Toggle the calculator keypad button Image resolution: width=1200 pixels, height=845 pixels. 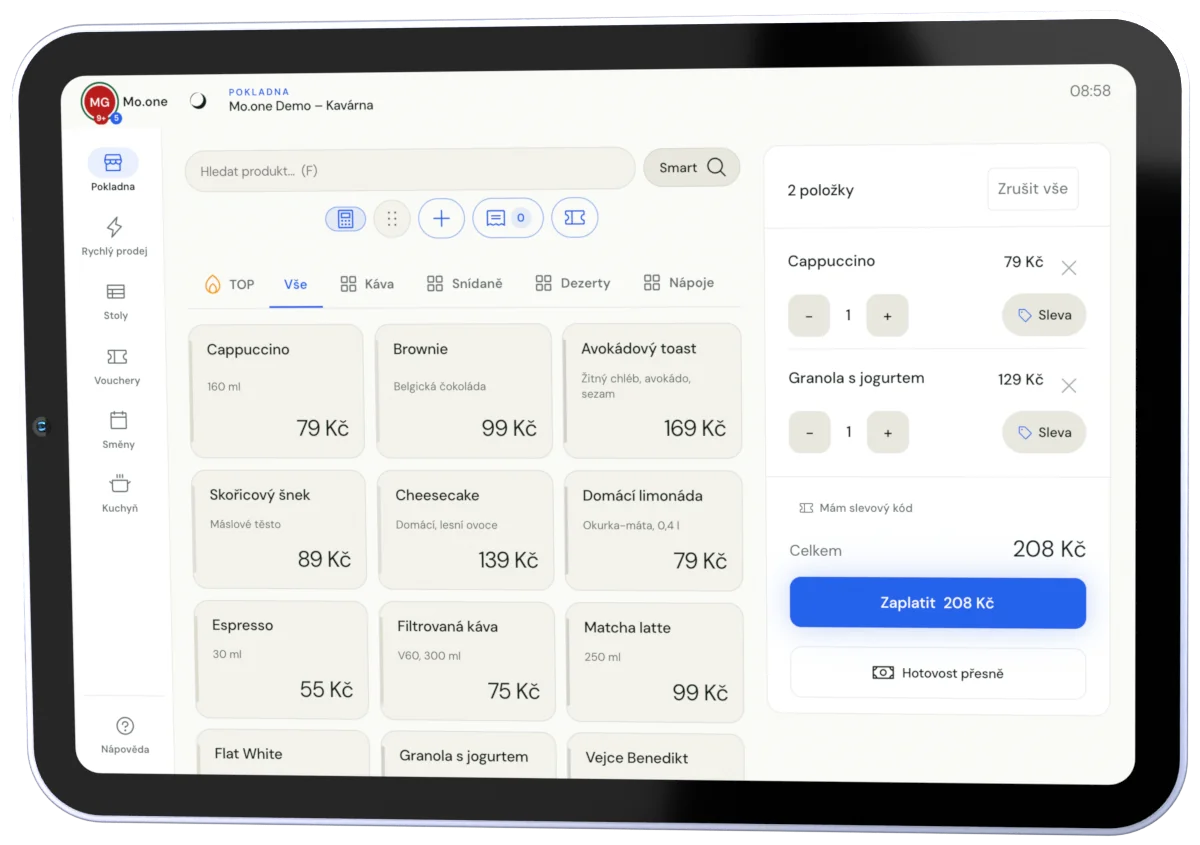(345, 219)
